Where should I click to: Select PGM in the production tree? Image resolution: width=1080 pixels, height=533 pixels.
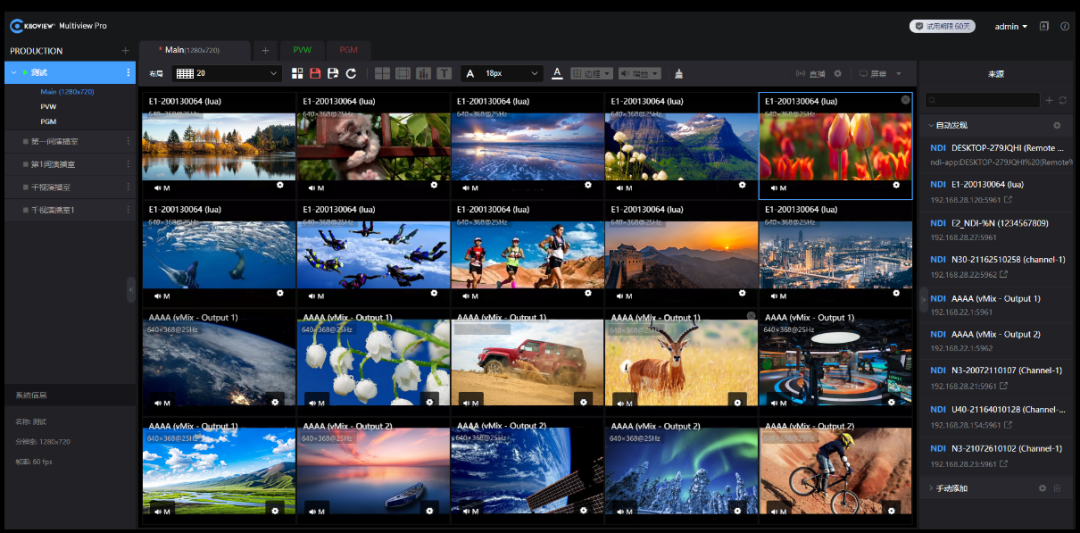(48, 121)
